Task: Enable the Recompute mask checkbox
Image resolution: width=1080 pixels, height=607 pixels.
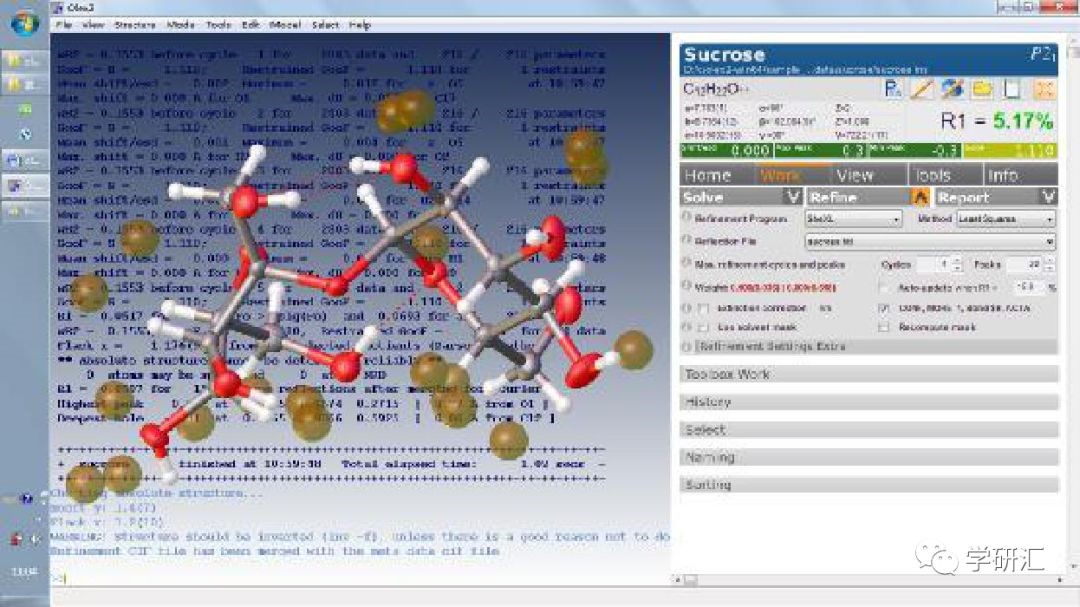Action: point(884,327)
